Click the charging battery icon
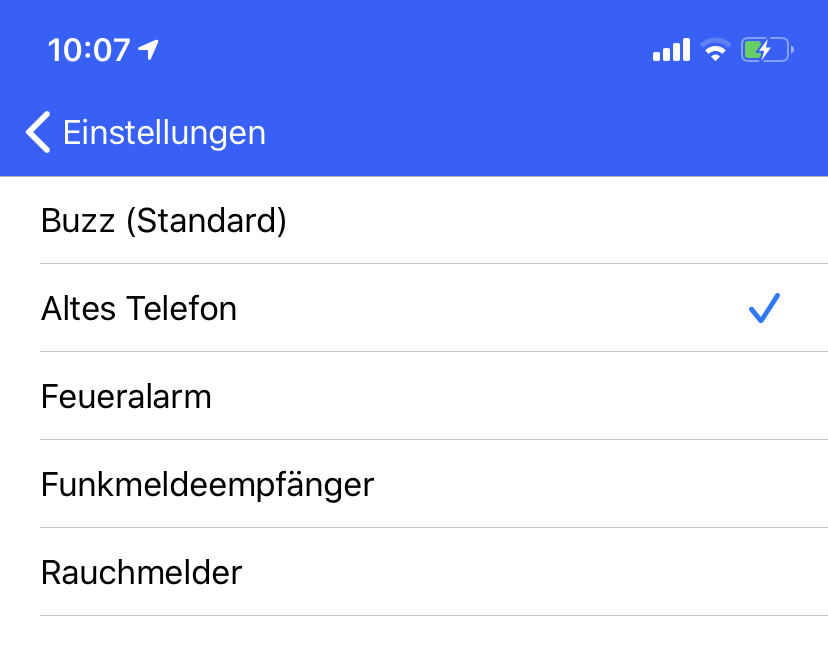This screenshot has height=663, width=828. [x=766, y=50]
